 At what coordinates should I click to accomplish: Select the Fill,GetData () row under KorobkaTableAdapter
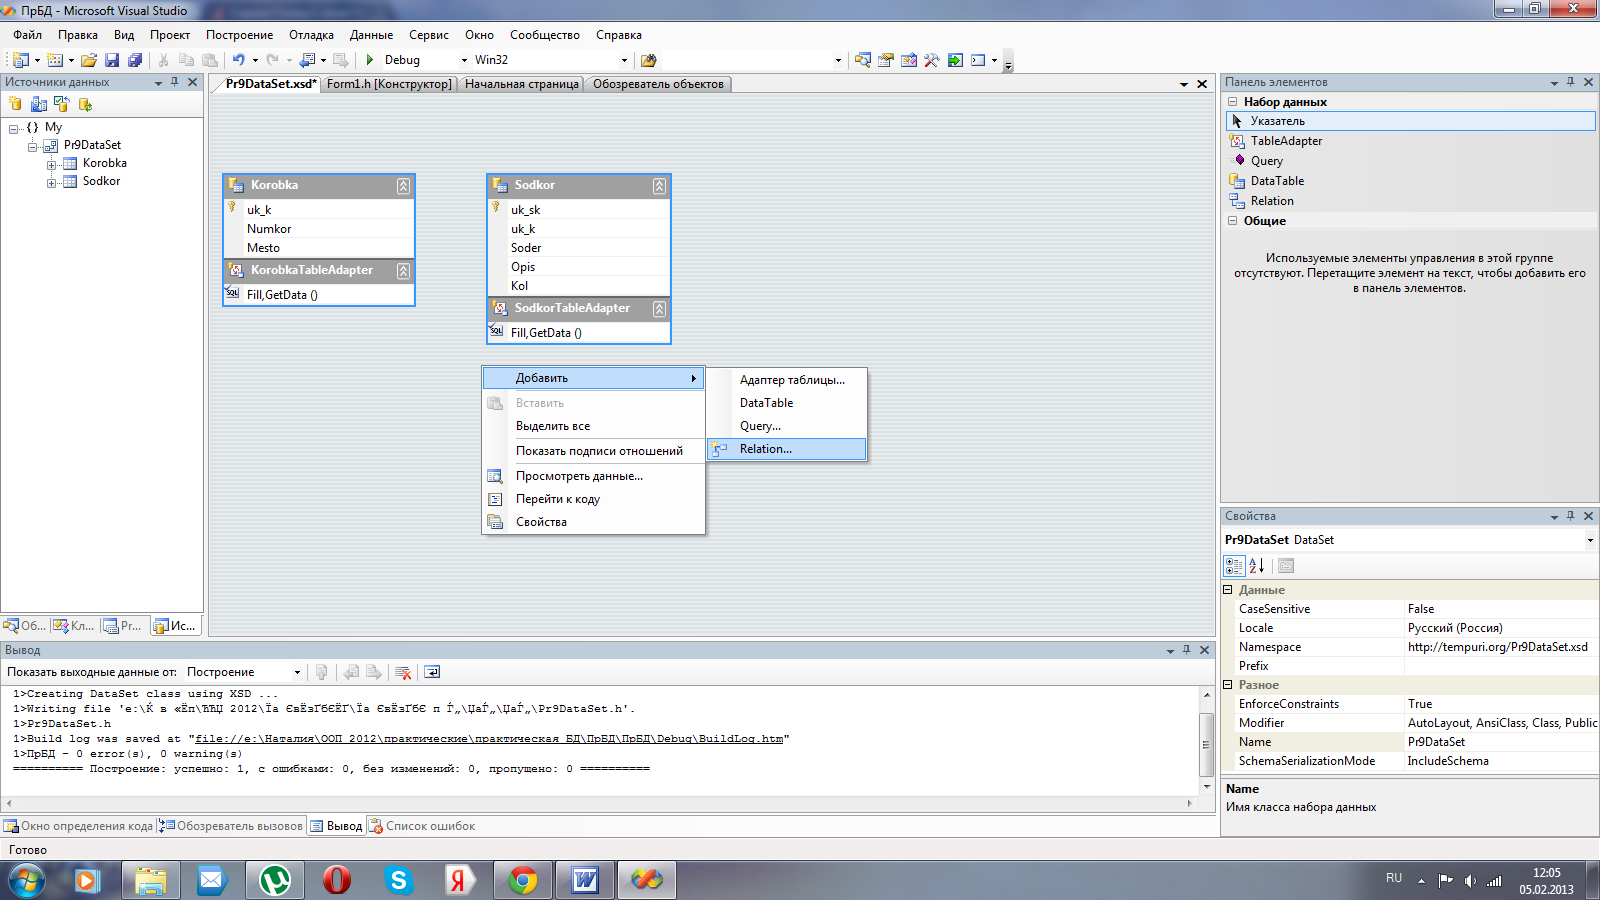[x=319, y=295]
